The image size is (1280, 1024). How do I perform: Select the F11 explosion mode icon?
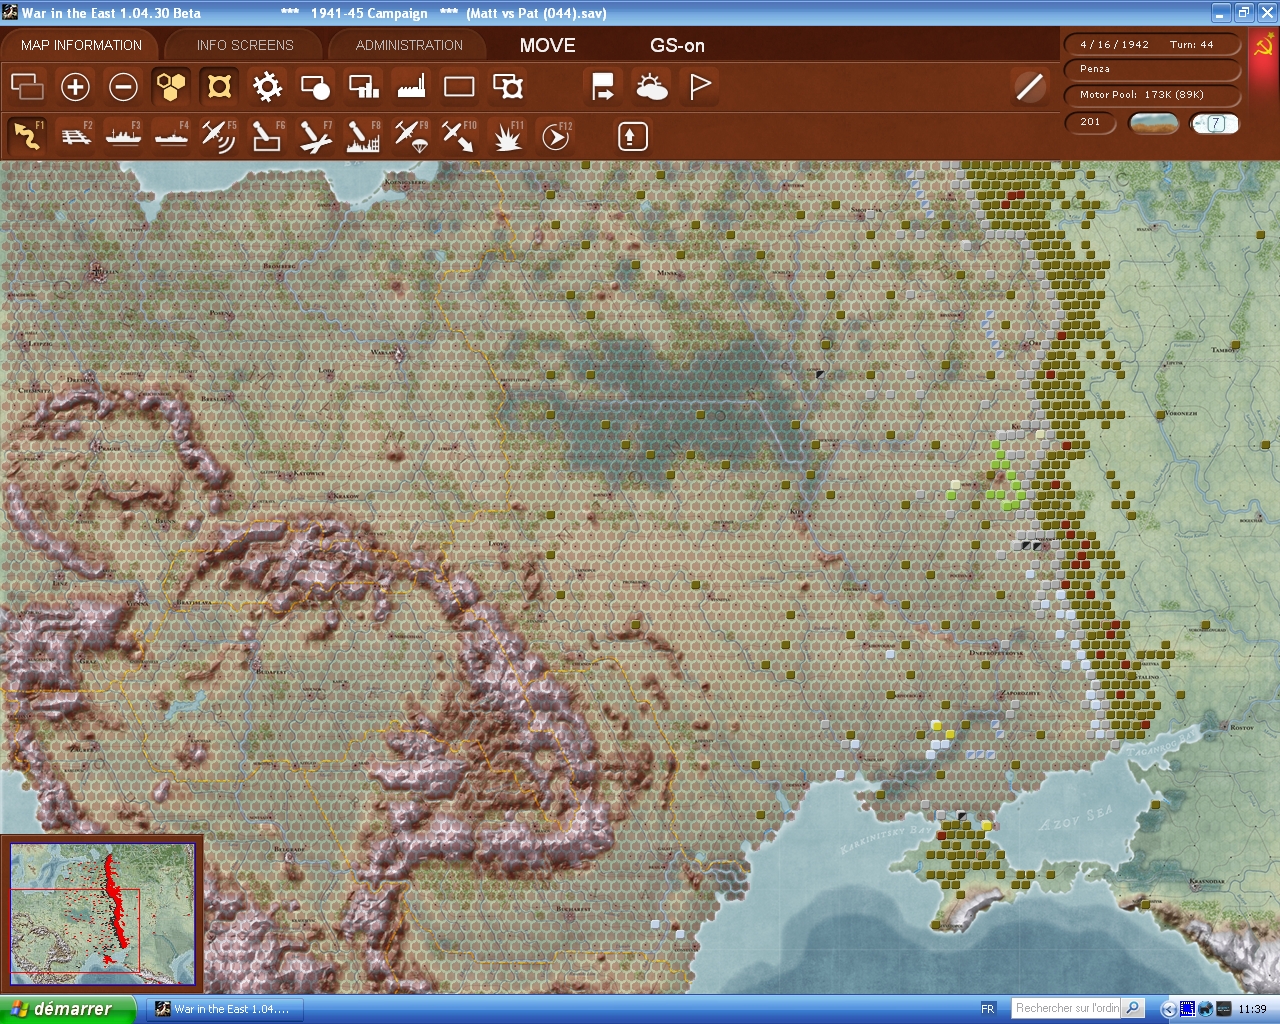click(508, 136)
